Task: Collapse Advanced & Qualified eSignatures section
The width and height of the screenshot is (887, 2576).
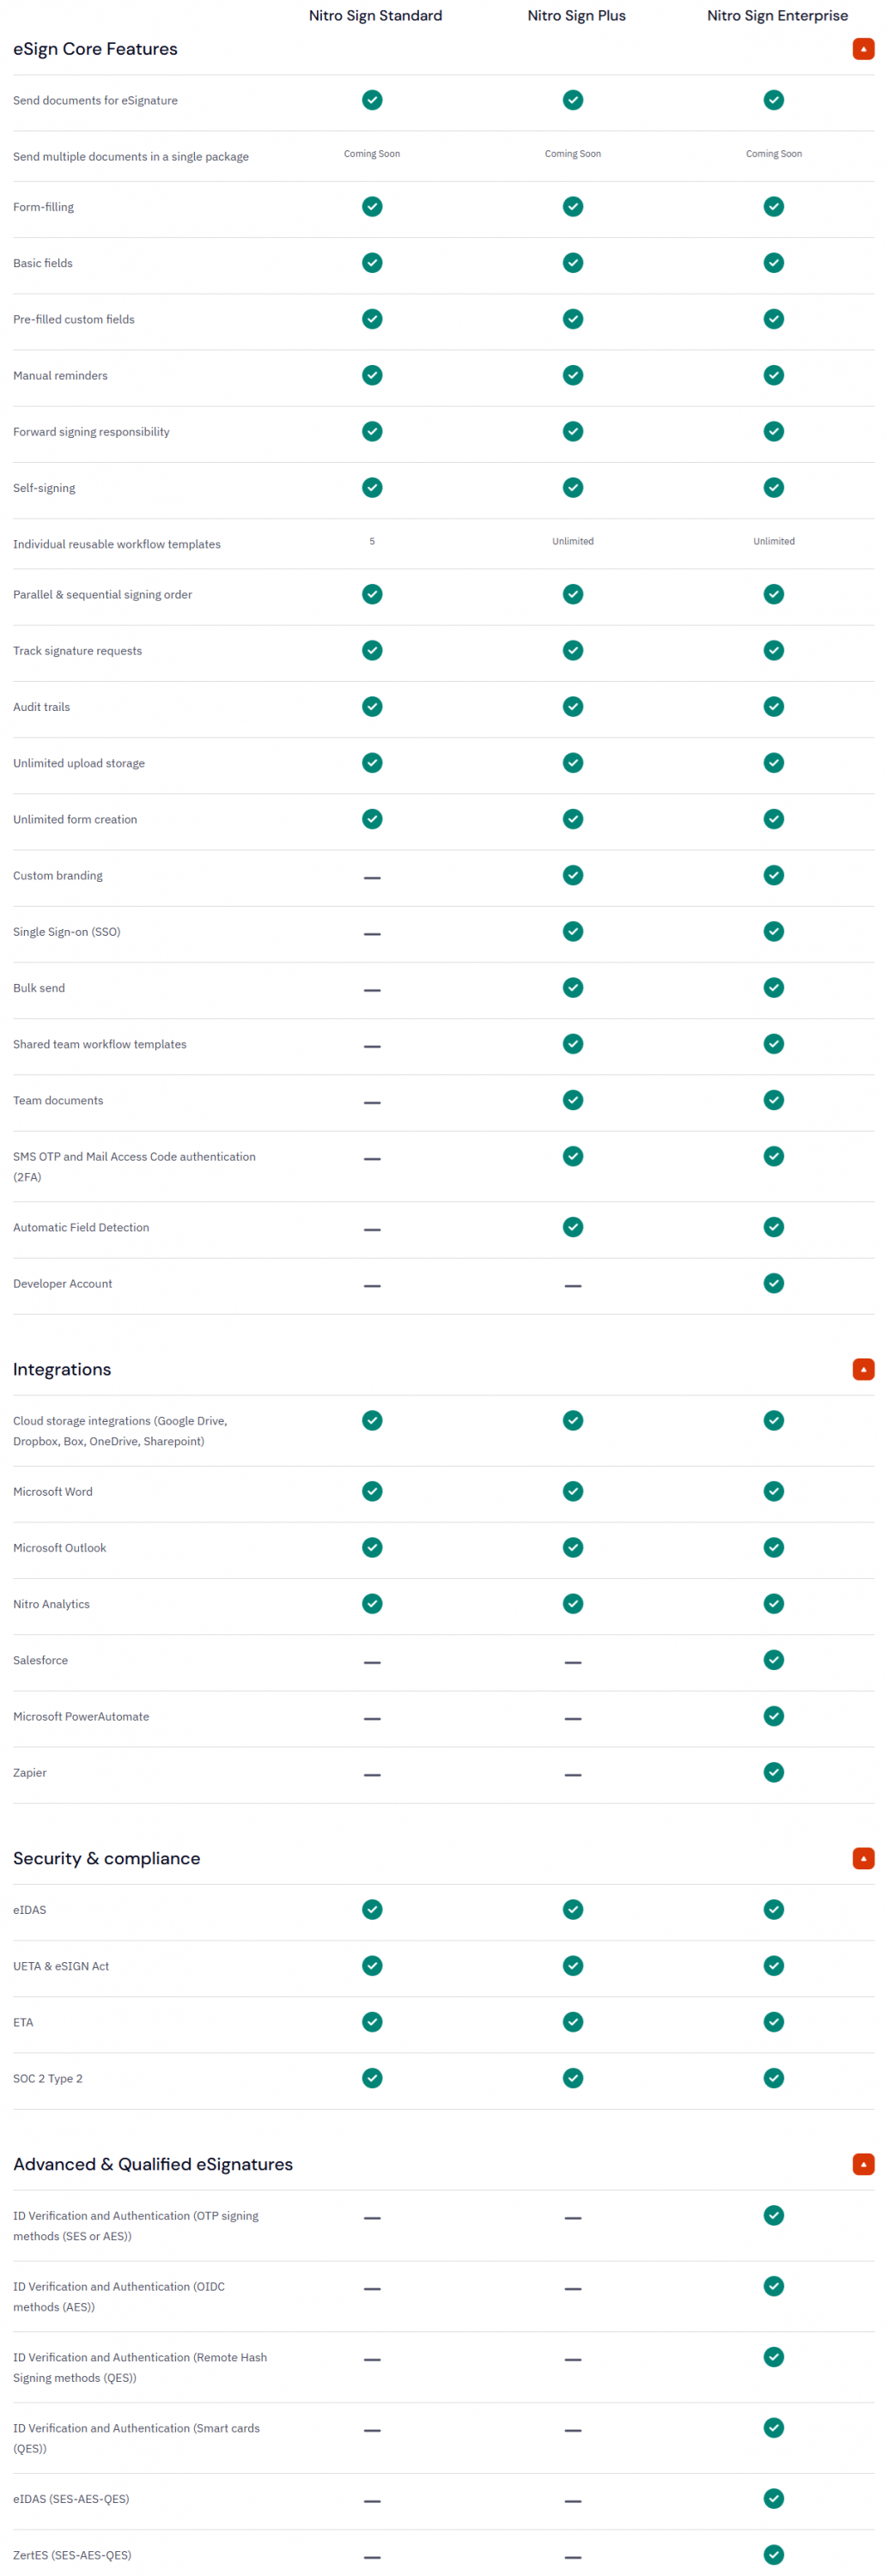Action: (x=863, y=2164)
